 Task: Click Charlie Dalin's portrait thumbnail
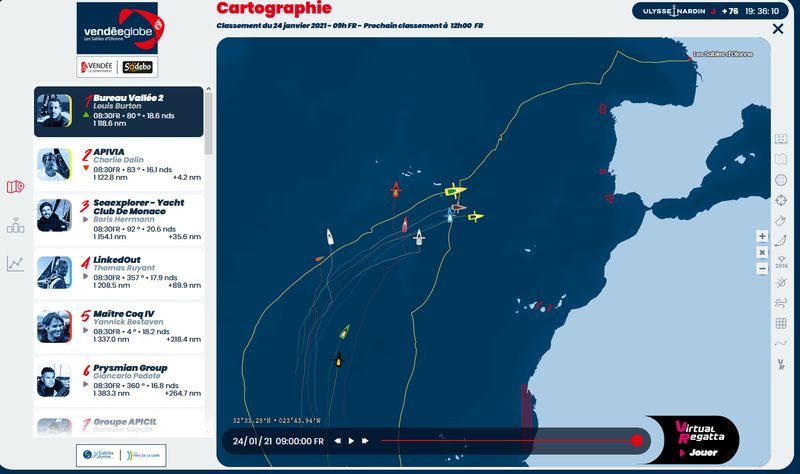point(54,164)
